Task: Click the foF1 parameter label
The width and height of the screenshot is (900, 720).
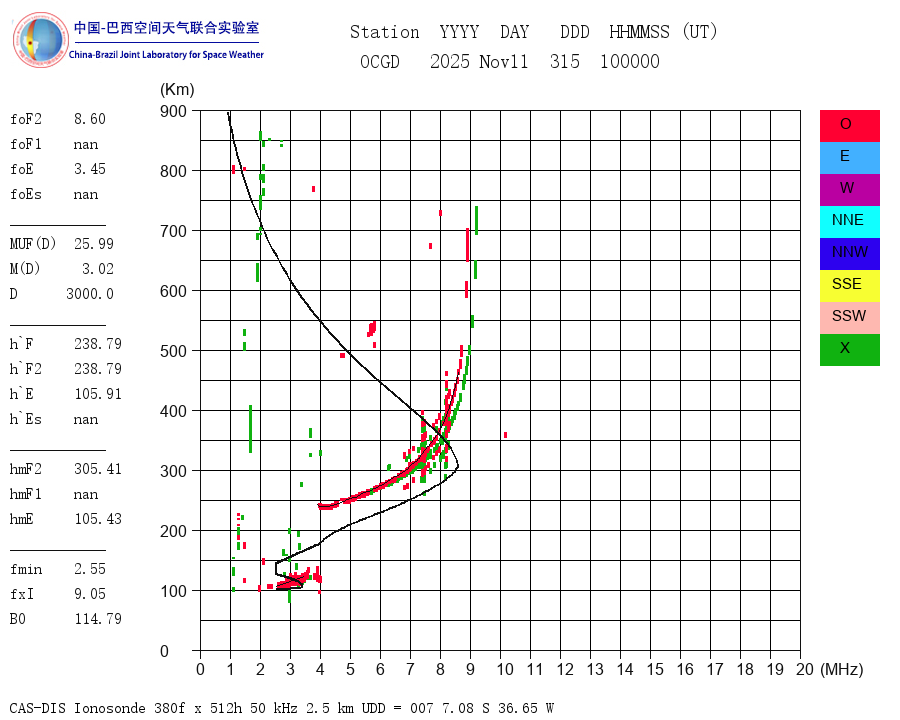Action: coord(26,144)
